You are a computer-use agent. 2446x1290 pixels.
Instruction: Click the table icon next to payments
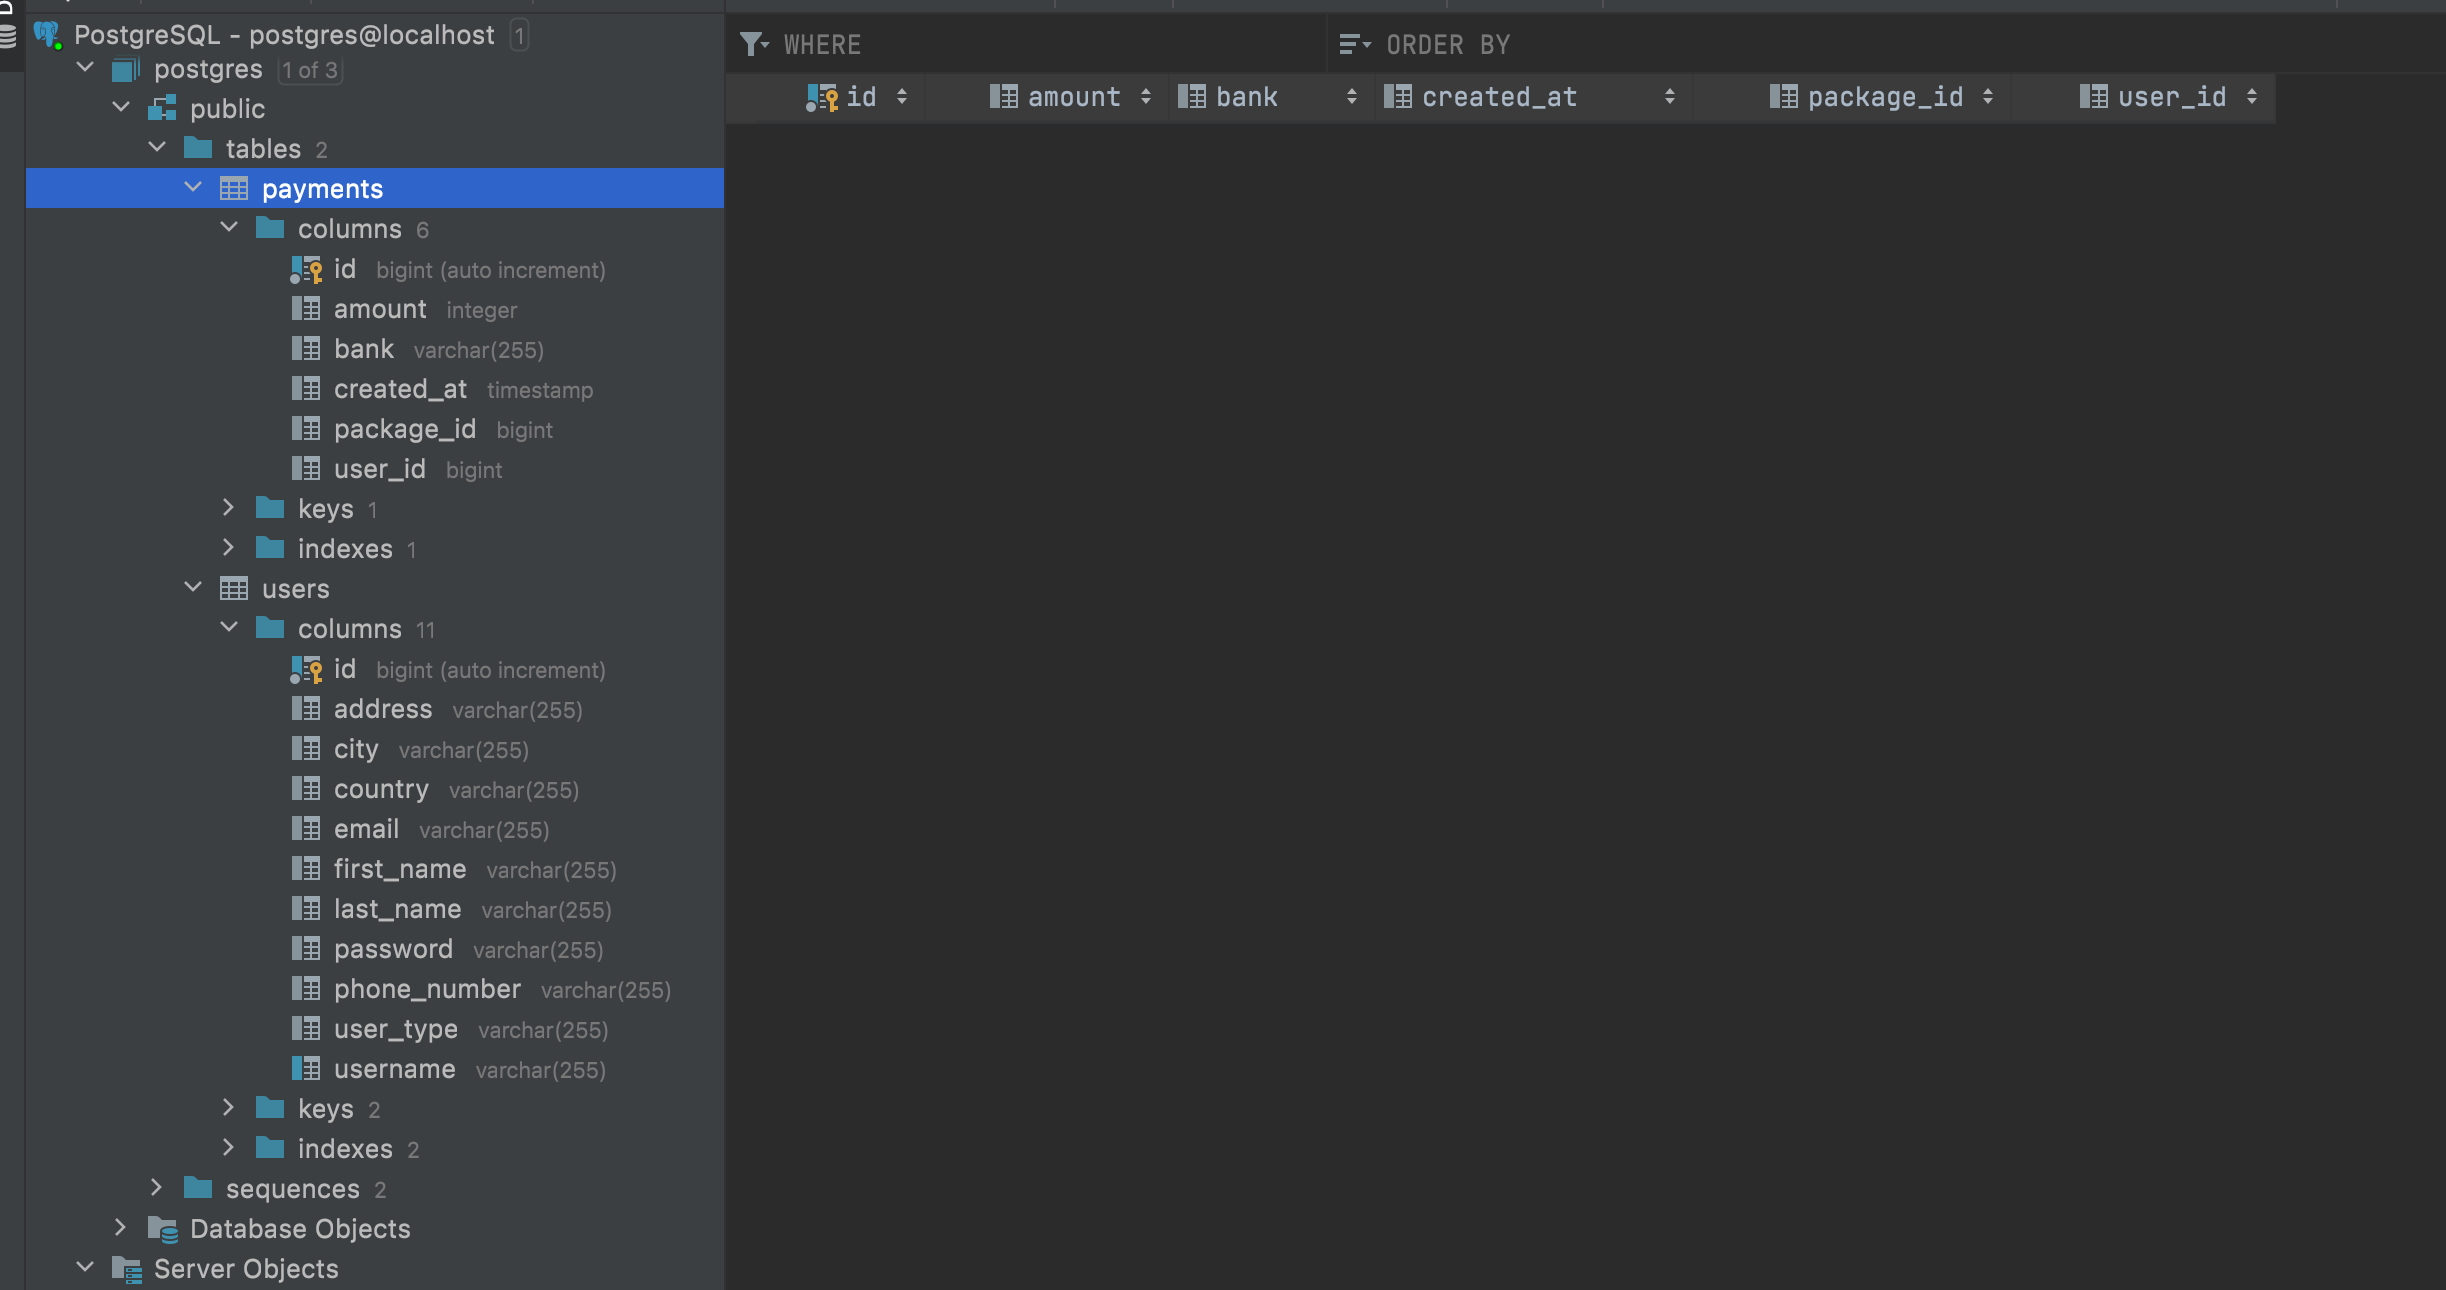236,188
